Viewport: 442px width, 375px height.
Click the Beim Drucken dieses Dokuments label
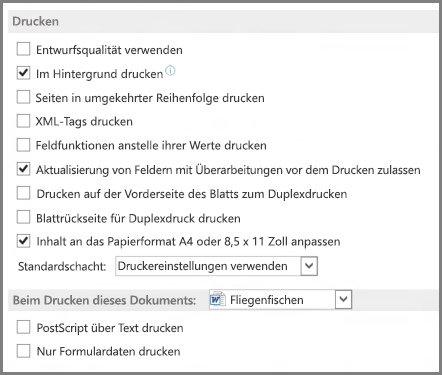104,300
